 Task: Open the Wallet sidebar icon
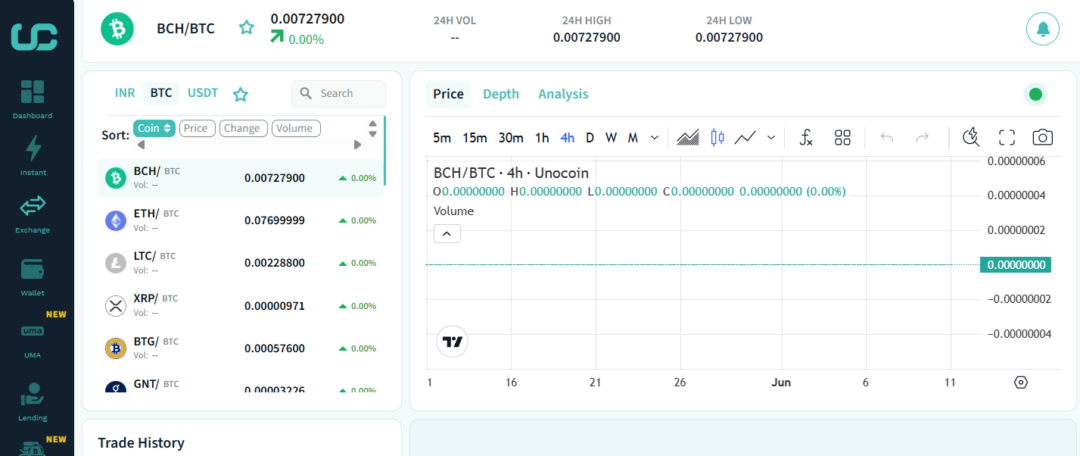pyautogui.click(x=32, y=269)
